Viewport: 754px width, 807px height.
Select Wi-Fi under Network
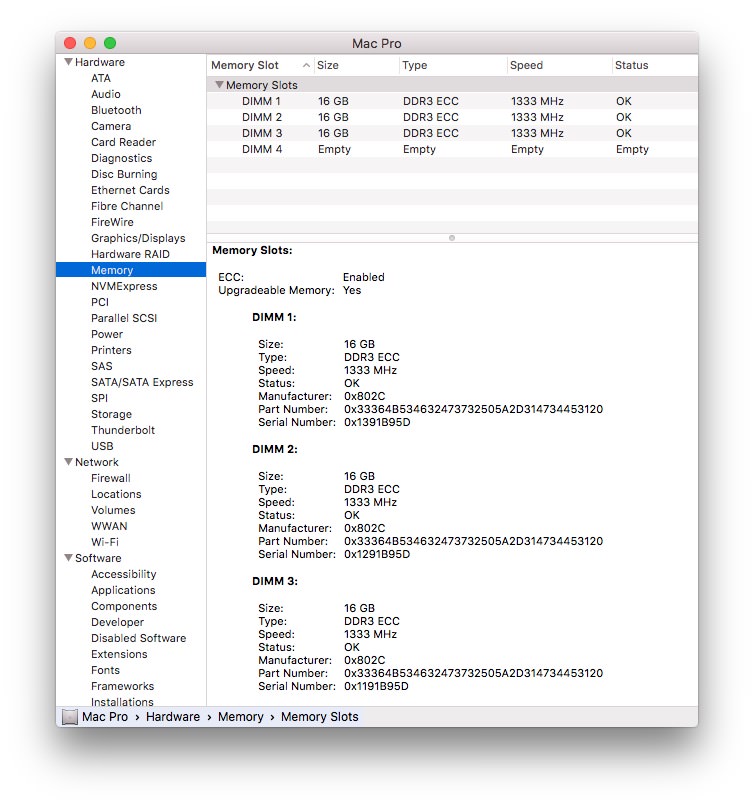pos(104,541)
